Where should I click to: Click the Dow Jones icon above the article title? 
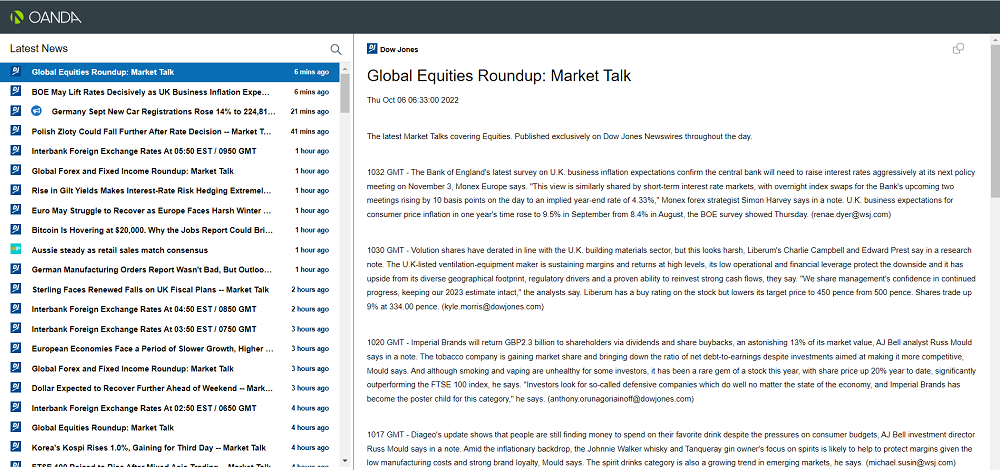[x=372, y=49]
